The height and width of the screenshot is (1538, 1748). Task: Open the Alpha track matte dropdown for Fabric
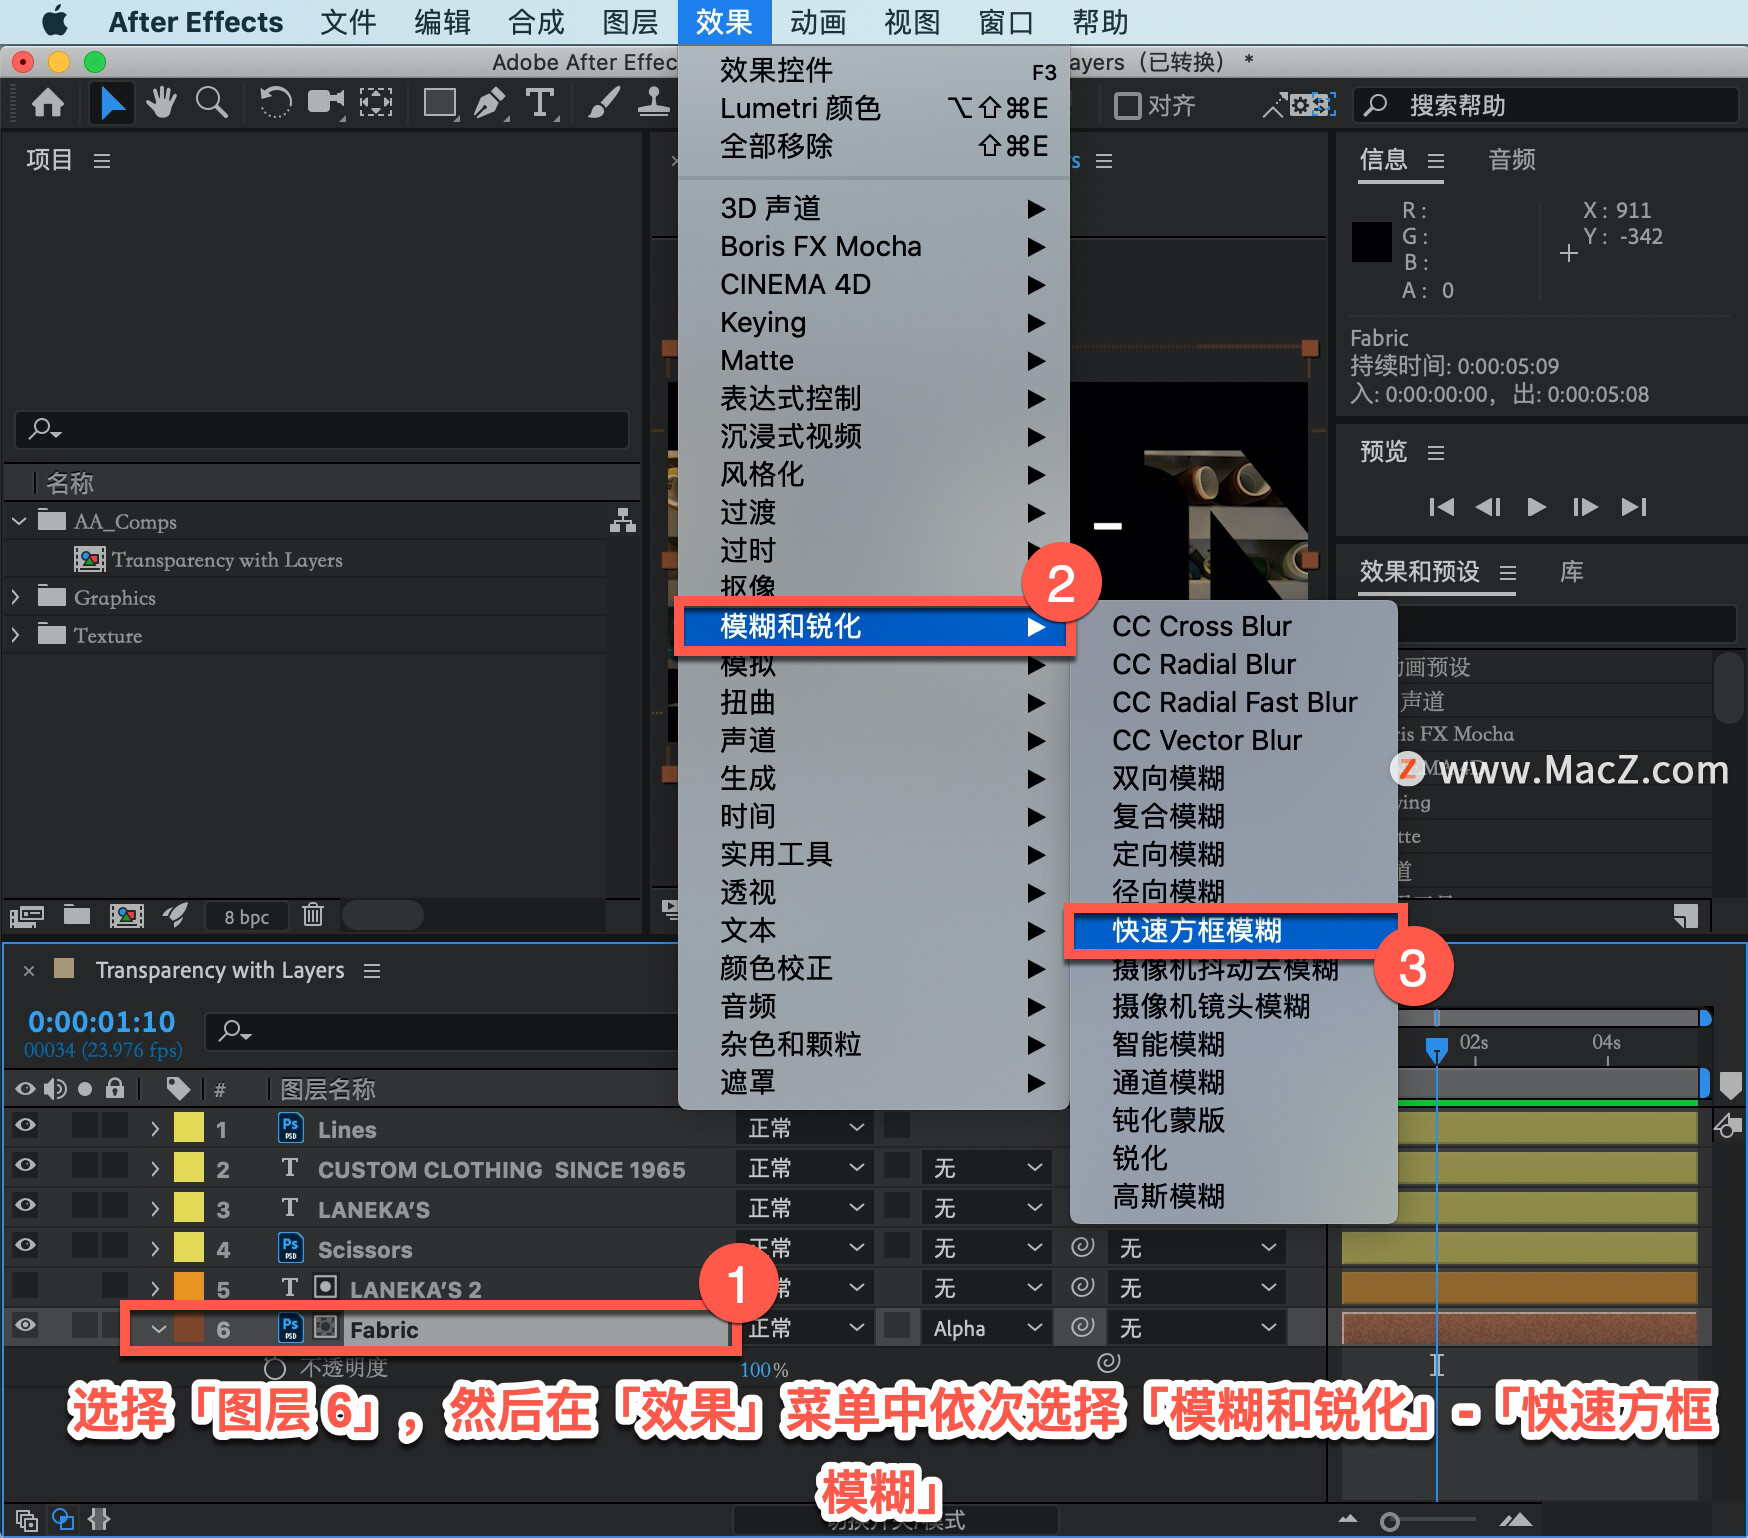[x=987, y=1328]
